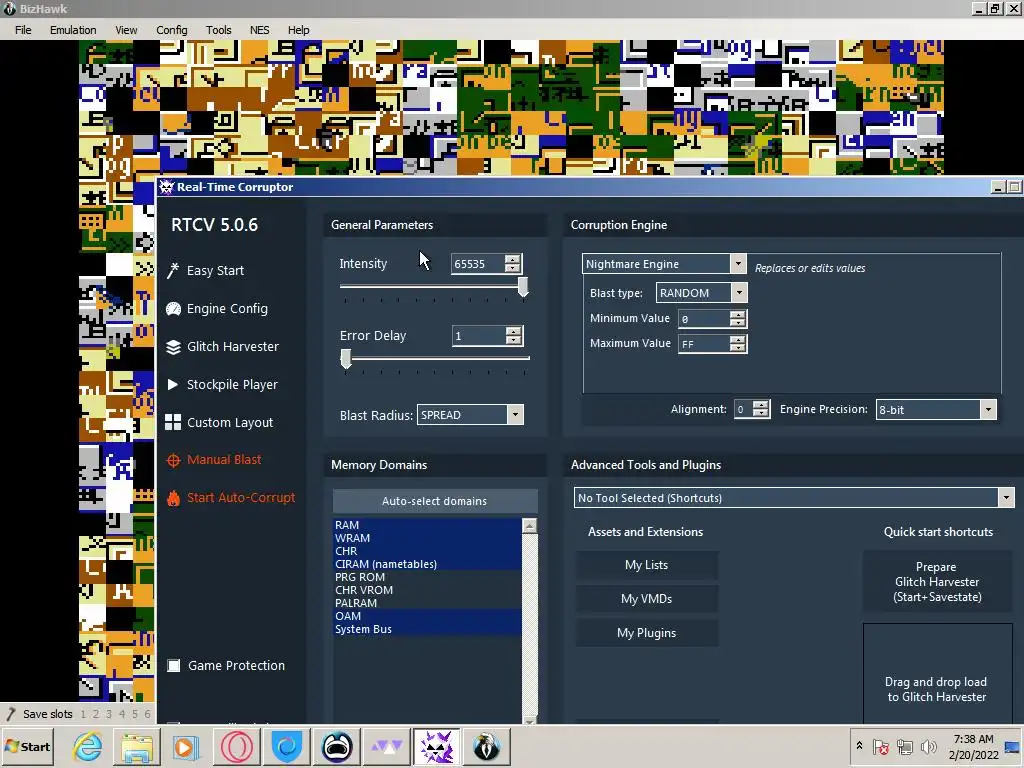Switch to RTCV taskbar icon
The height and width of the screenshot is (768, 1024).
pyautogui.click(x=436, y=746)
